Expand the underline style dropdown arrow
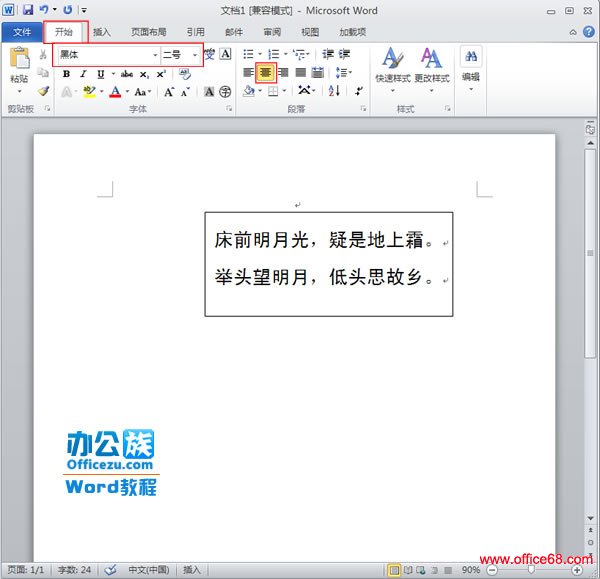Screen dimensions: 600x579 113,73
